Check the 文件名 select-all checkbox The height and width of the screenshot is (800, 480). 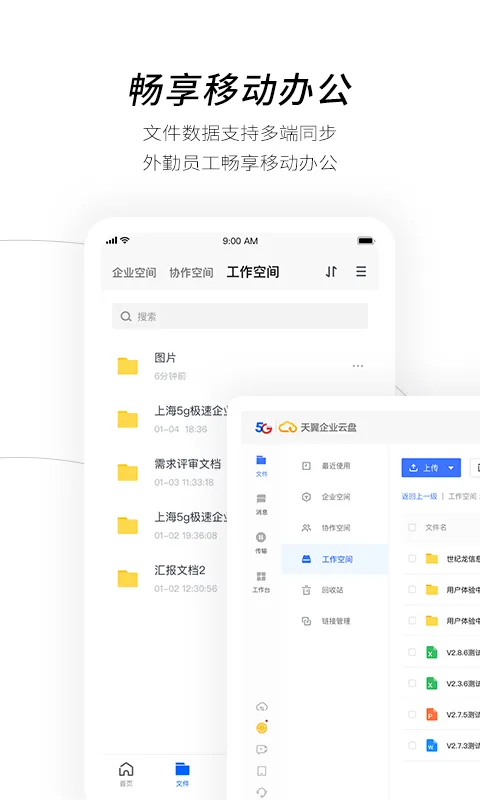pyautogui.click(x=412, y=528)
